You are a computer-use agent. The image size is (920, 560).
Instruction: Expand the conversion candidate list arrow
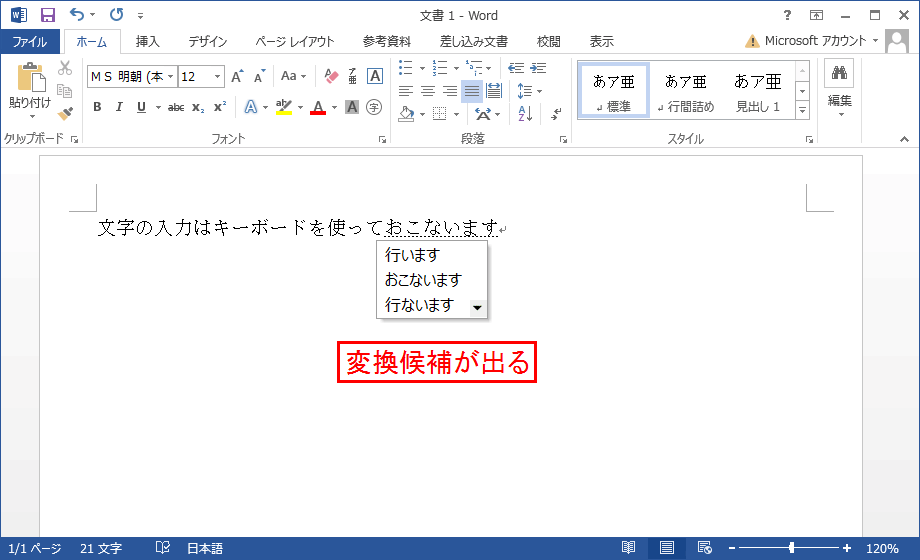coord(477,308)
